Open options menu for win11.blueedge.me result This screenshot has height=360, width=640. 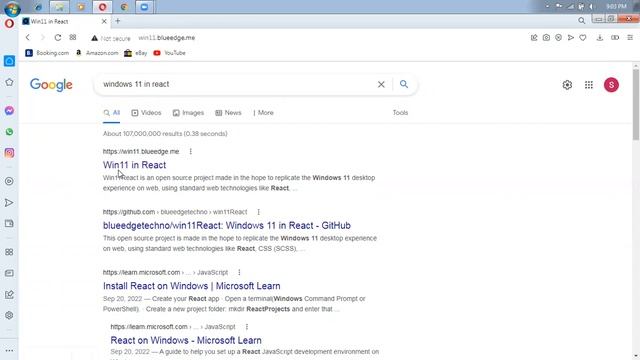point(191,151)
